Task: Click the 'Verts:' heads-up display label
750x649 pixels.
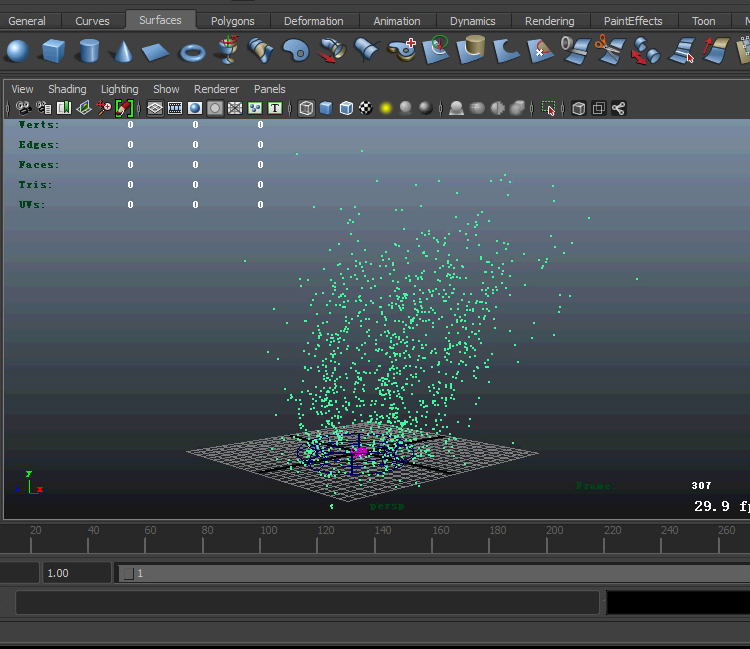Action: coord(39,125)
